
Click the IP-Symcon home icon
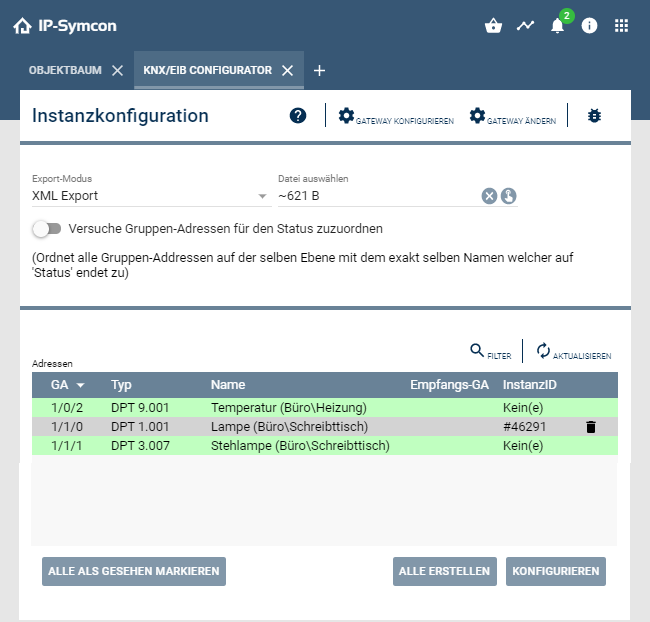tap(22, 26)
